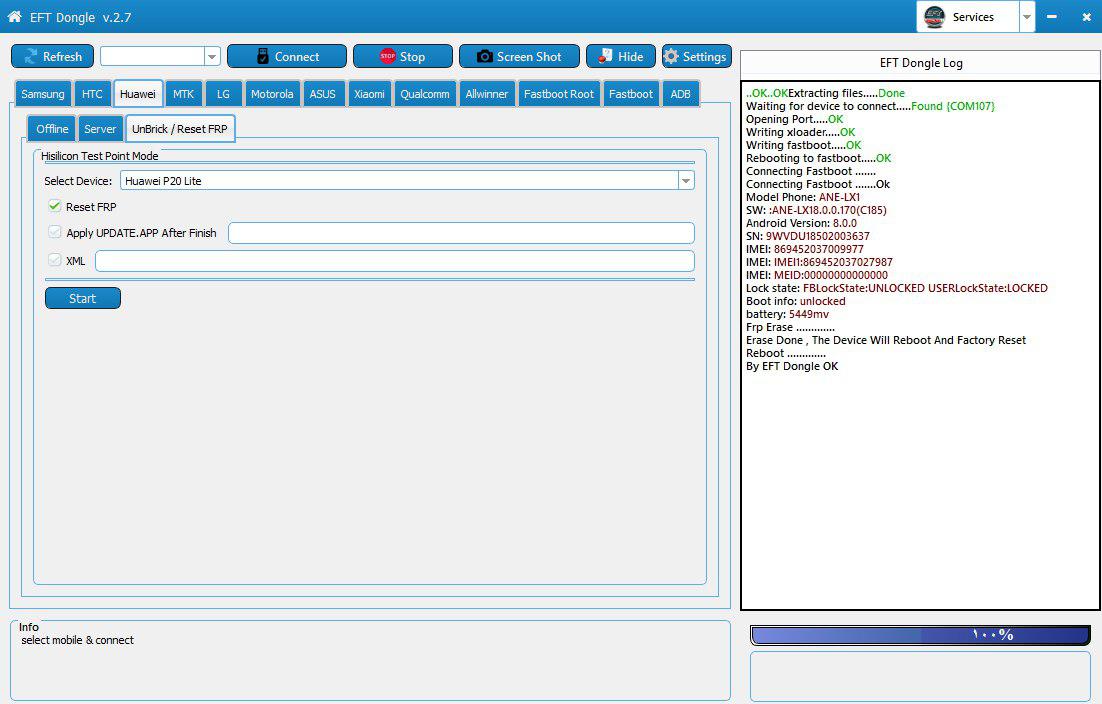The image size is (1102, 704).
Task: Toggle Apply UPDATE.APP After Finish checkbox
Action: pyautogui.click(x=54, y=232)
